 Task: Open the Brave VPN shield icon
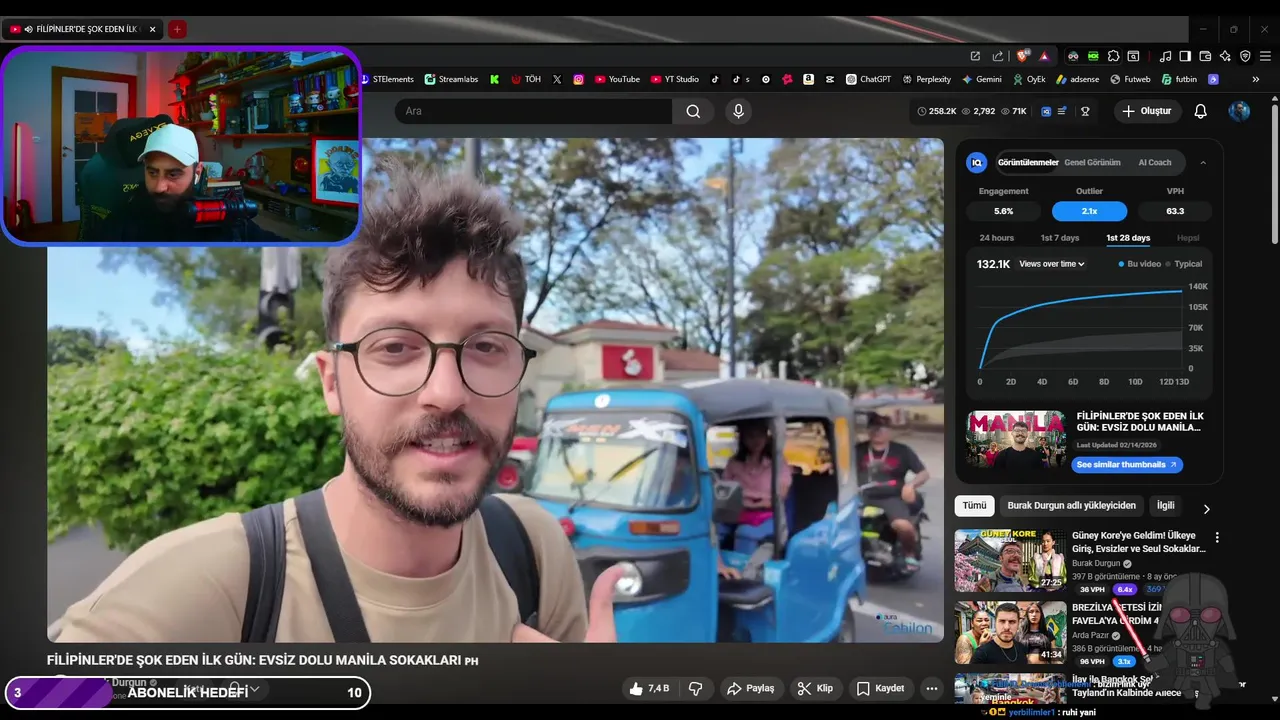tap(1245, 56)
